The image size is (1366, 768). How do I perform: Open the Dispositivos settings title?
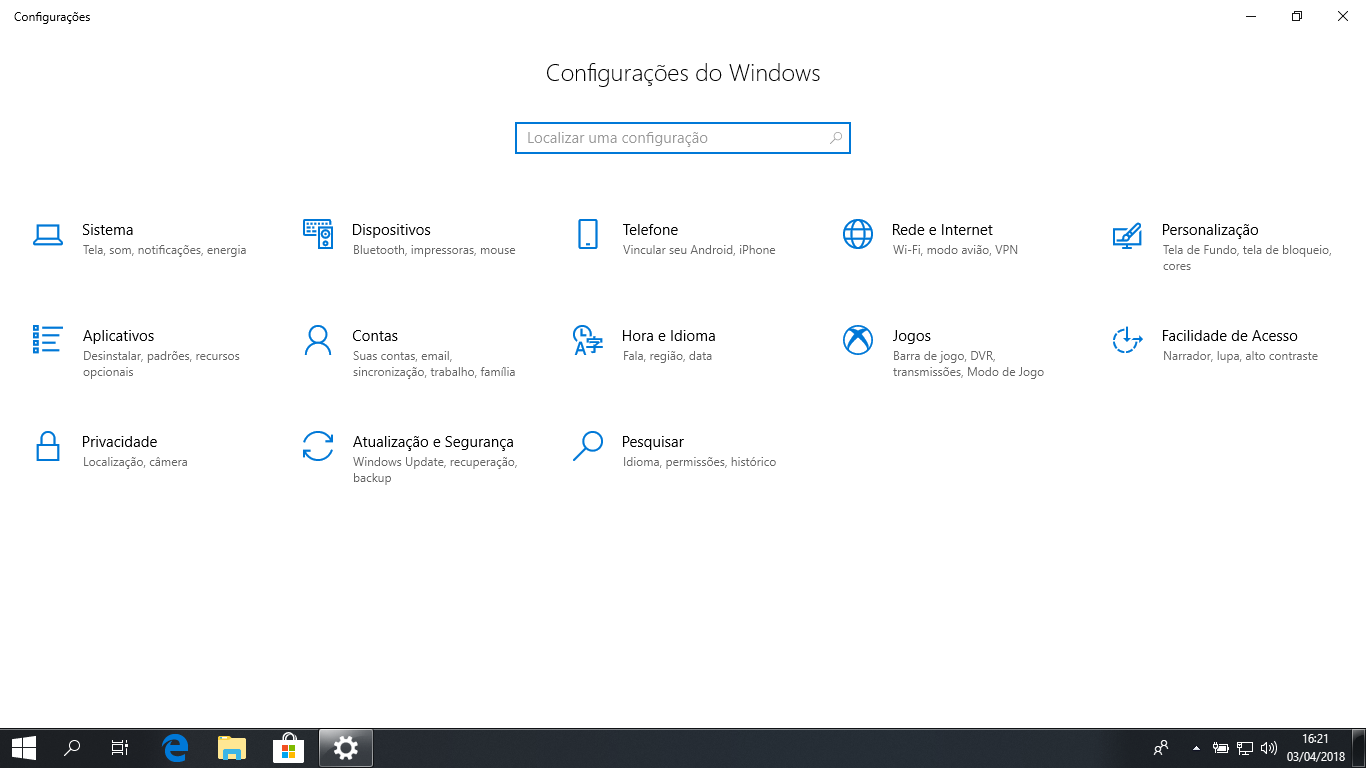click(x=391, y=230)
